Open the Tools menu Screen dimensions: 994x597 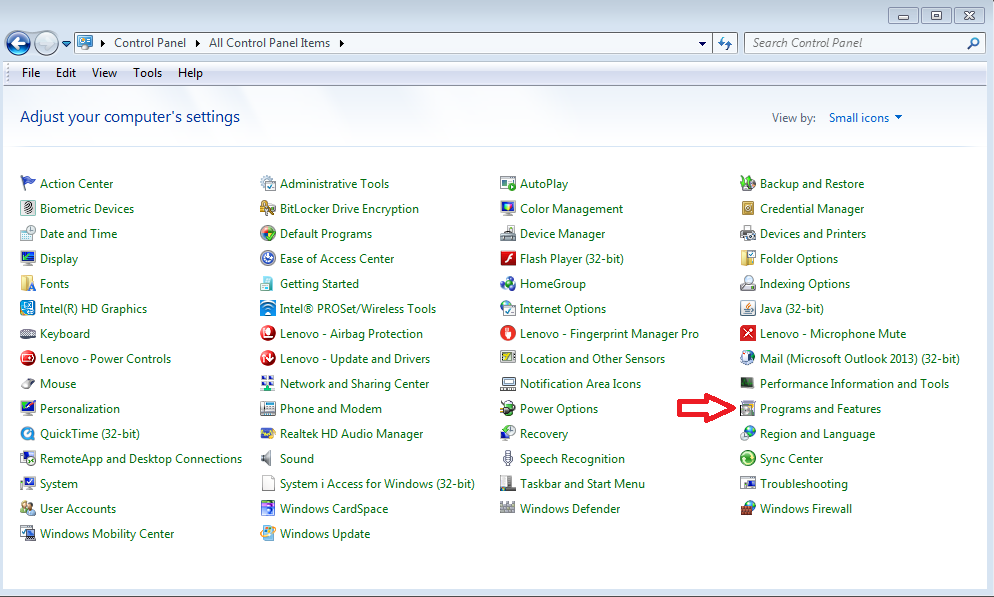(x=147, y=73)
